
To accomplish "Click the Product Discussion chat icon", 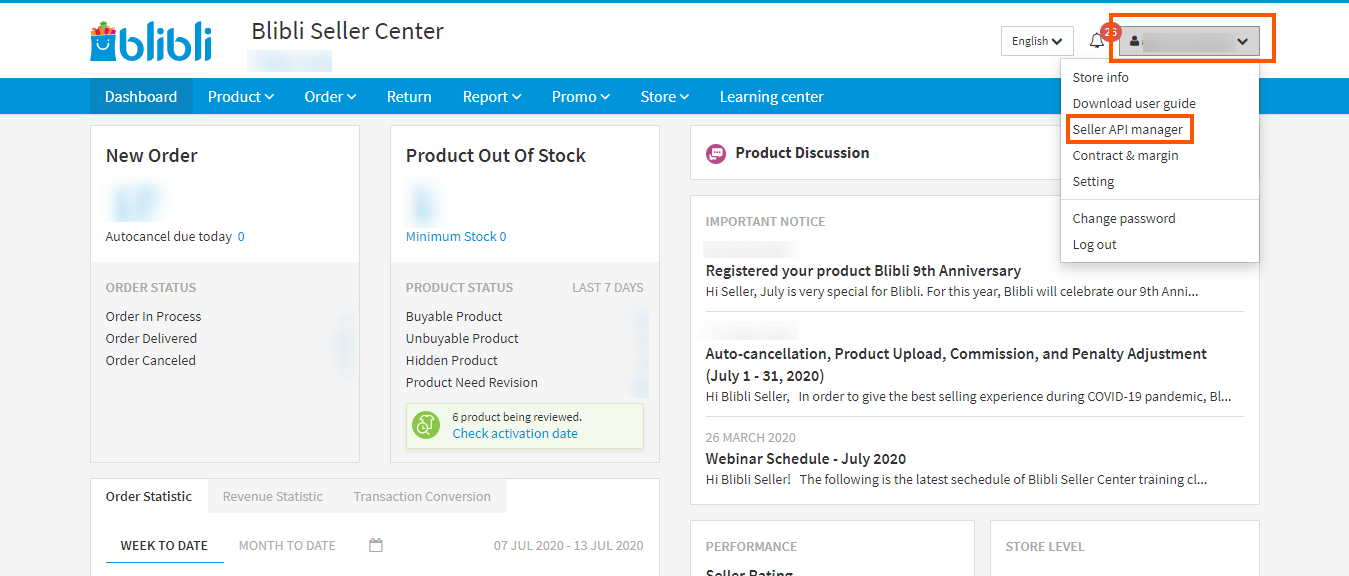I will click(716, 153).
